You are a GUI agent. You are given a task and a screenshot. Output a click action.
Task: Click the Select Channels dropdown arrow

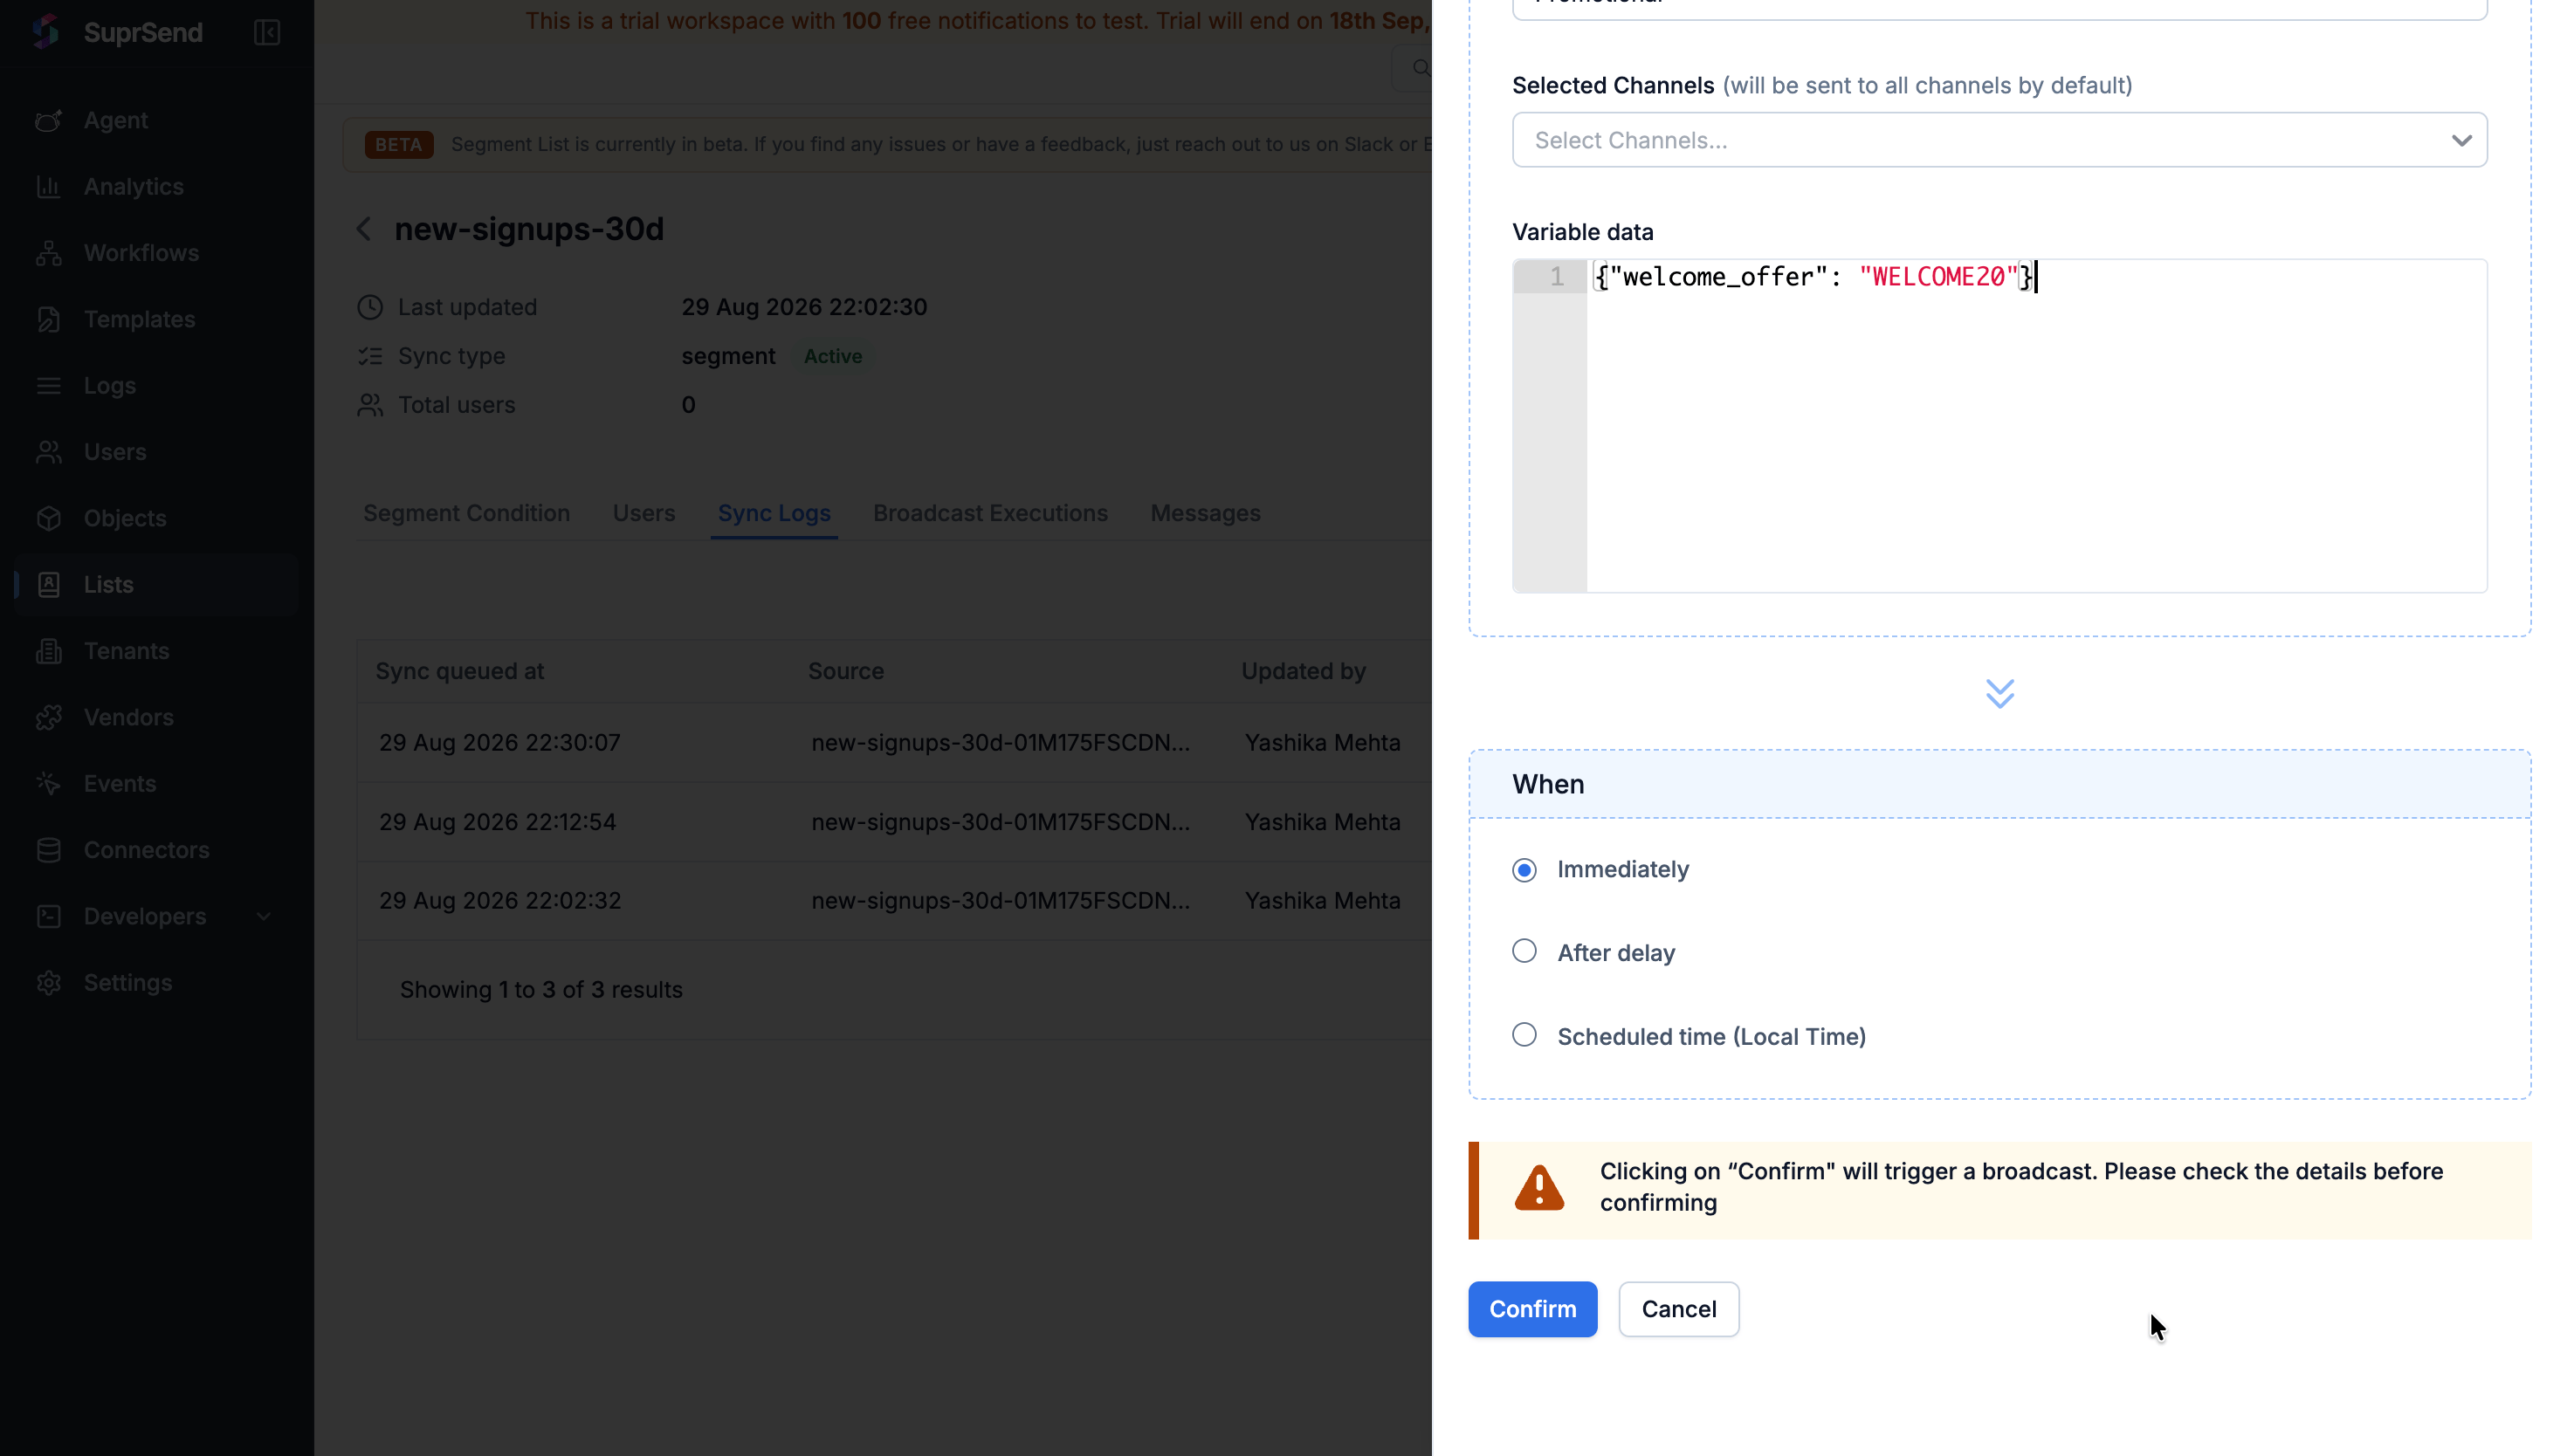click(2461, 141)
